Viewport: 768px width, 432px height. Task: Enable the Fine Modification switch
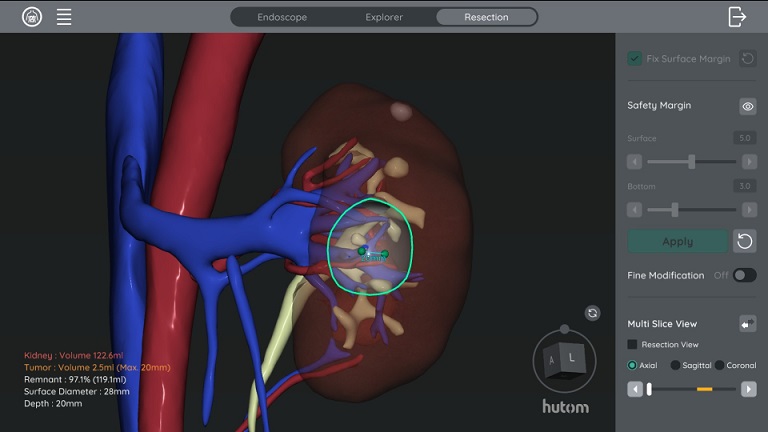point(744,275)
